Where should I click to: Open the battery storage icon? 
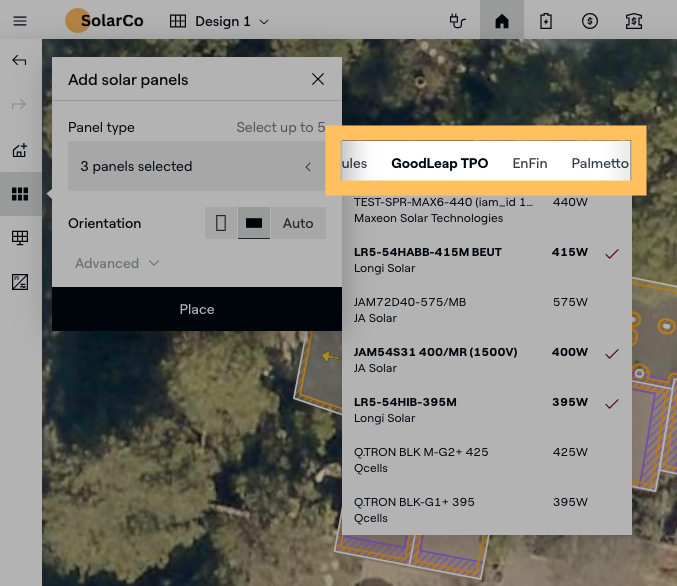pos(546,21)
